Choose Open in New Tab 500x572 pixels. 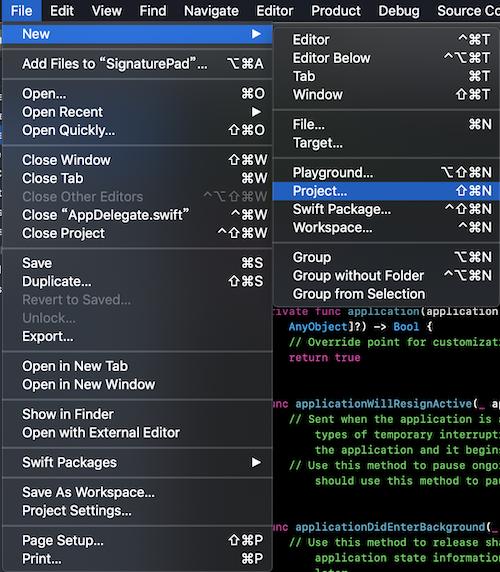click(137, 366)
